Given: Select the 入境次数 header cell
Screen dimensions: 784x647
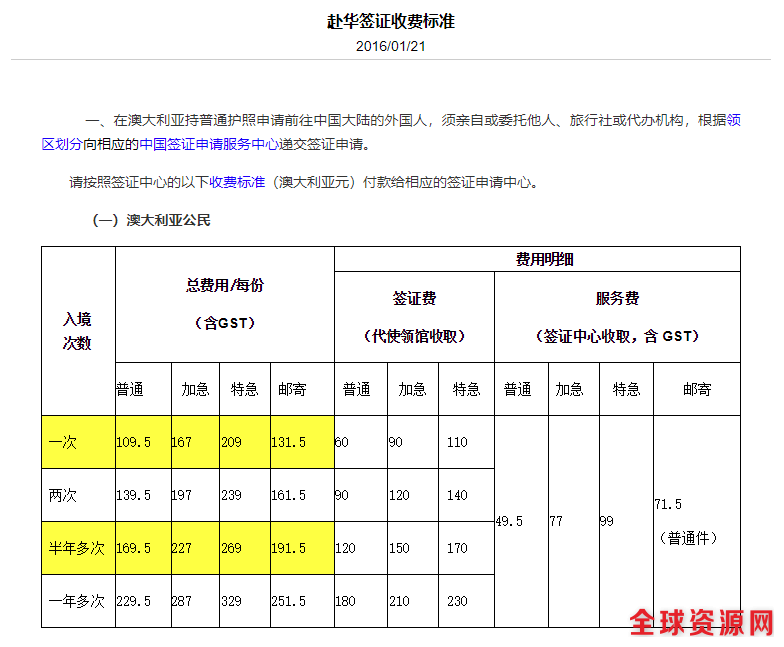Looking at the screenshot, I should (x=78, y=330).
